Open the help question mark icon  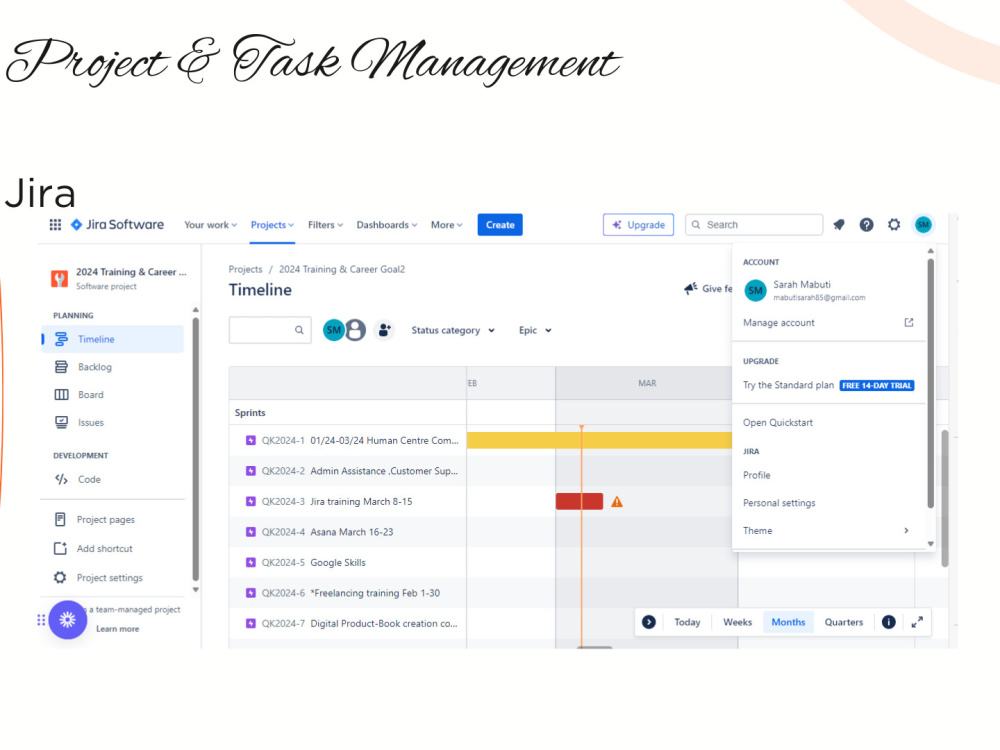point(866,224)
